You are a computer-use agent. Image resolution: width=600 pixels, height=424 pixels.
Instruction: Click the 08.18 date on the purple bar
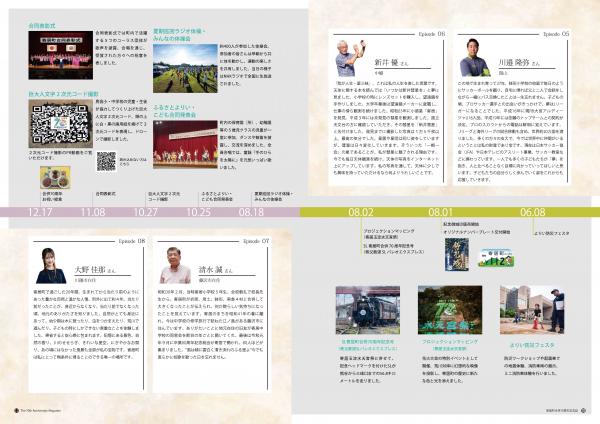point(251,212)
